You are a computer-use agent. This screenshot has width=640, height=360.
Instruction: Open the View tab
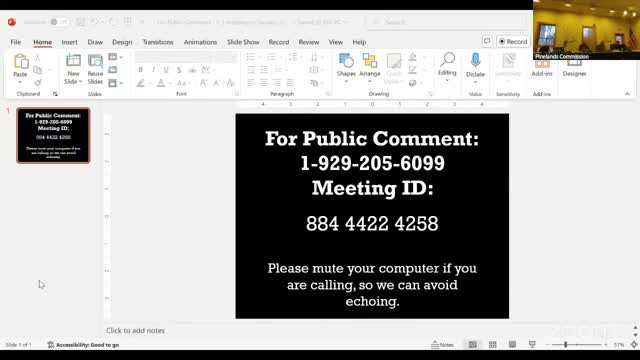coord(336,42)
